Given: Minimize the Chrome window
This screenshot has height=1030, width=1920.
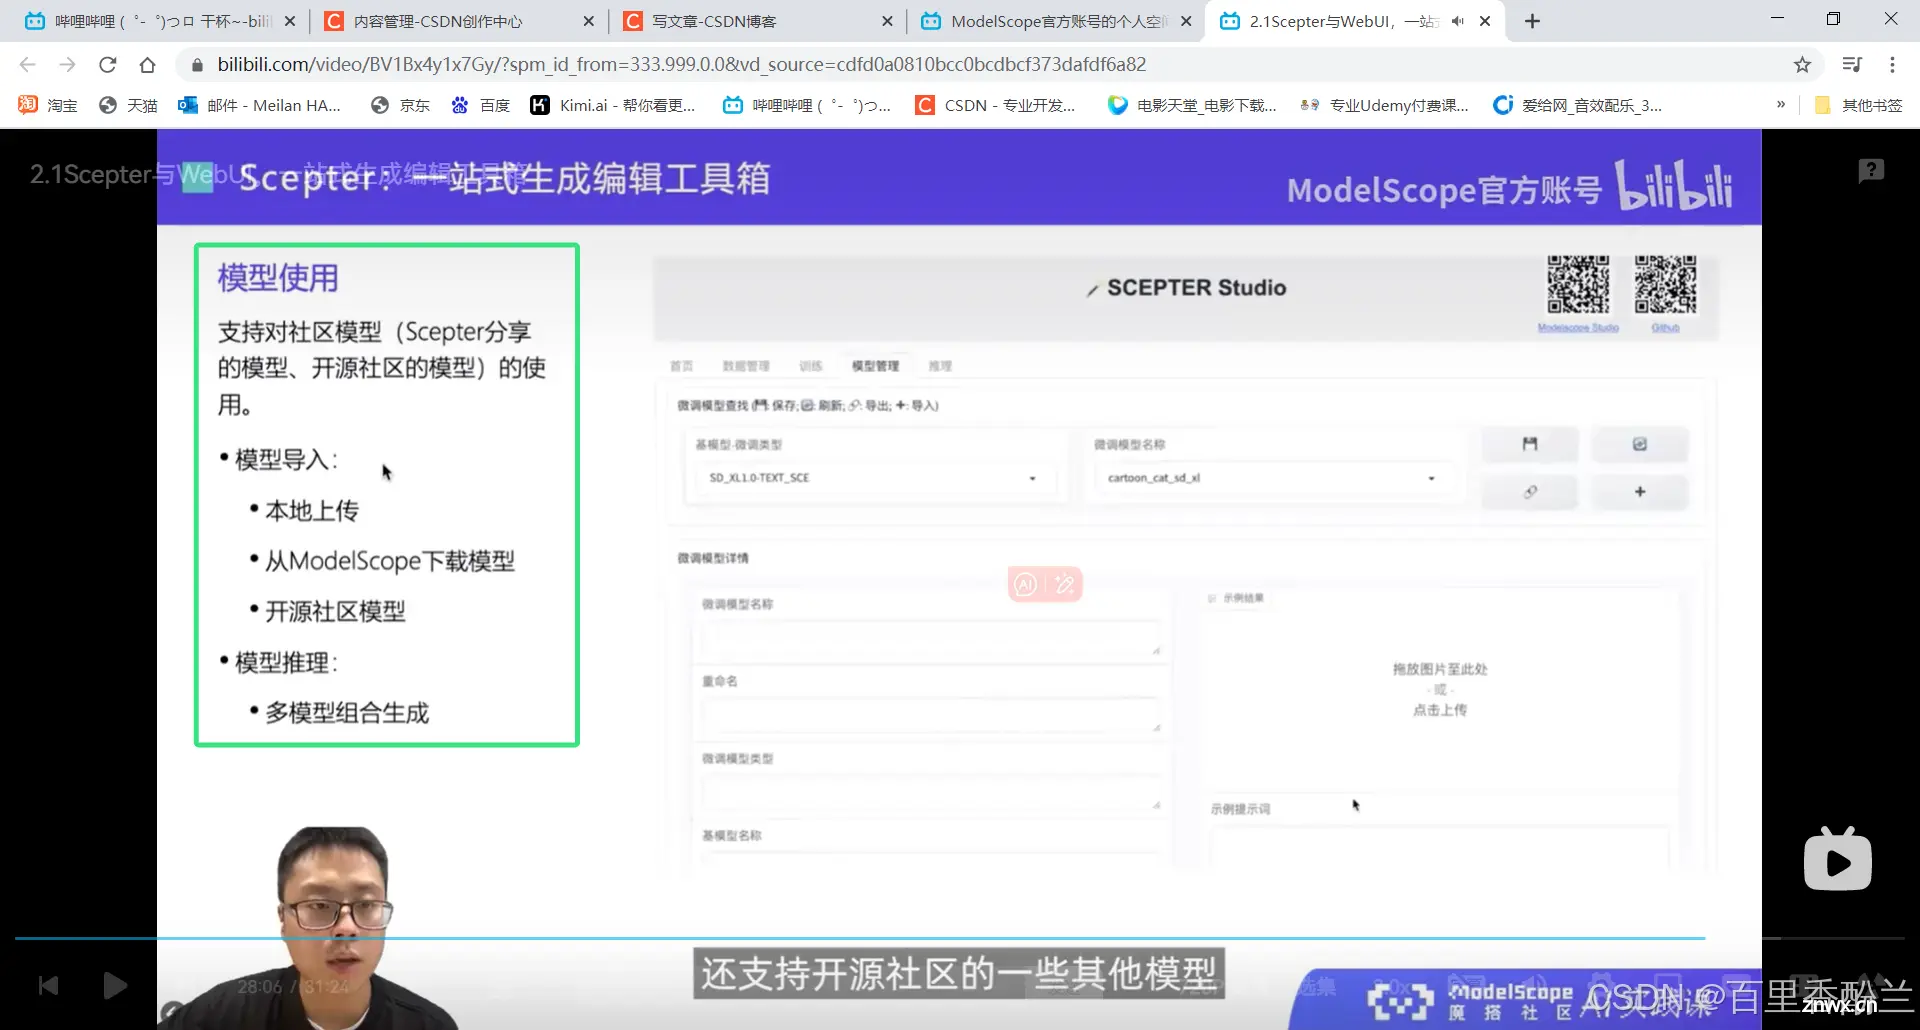Looking at the screenshot, I should click(1777, 19).
